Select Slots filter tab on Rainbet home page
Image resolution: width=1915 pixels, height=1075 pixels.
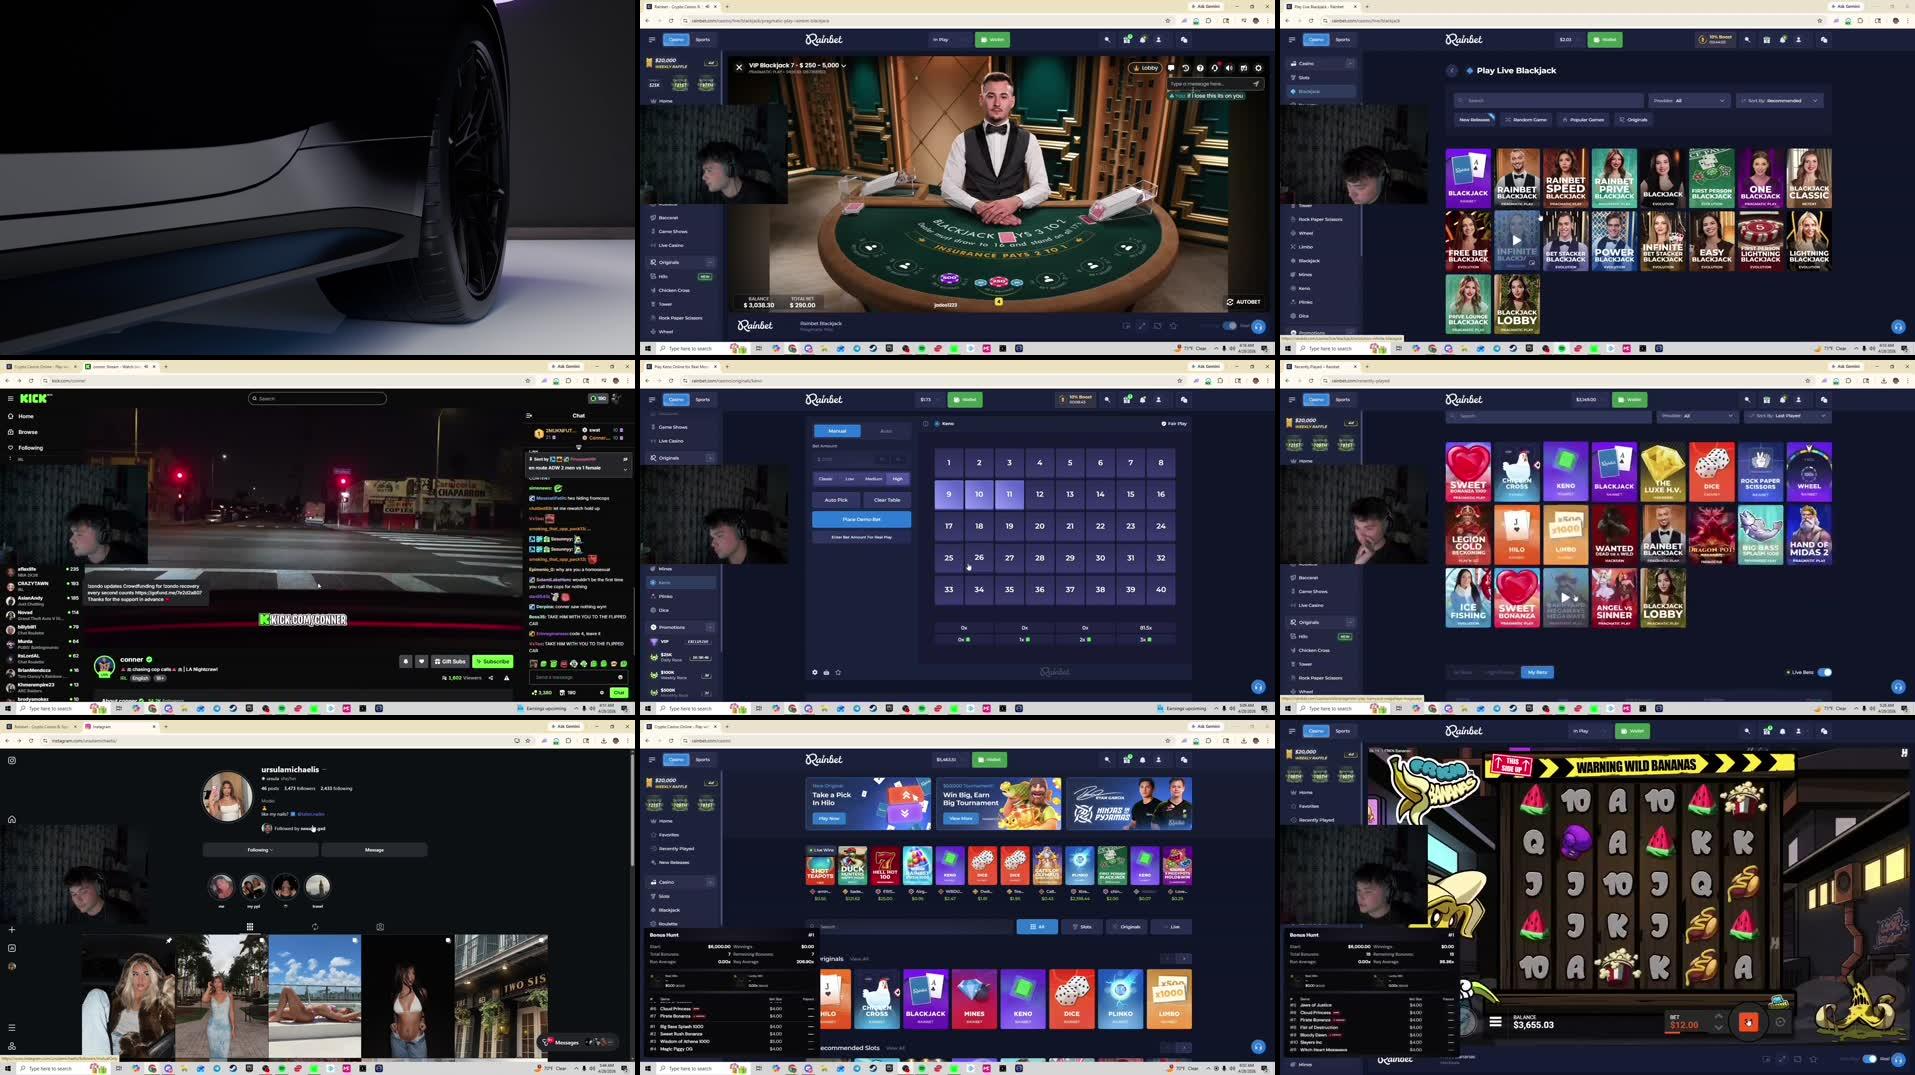point(1082,927)
